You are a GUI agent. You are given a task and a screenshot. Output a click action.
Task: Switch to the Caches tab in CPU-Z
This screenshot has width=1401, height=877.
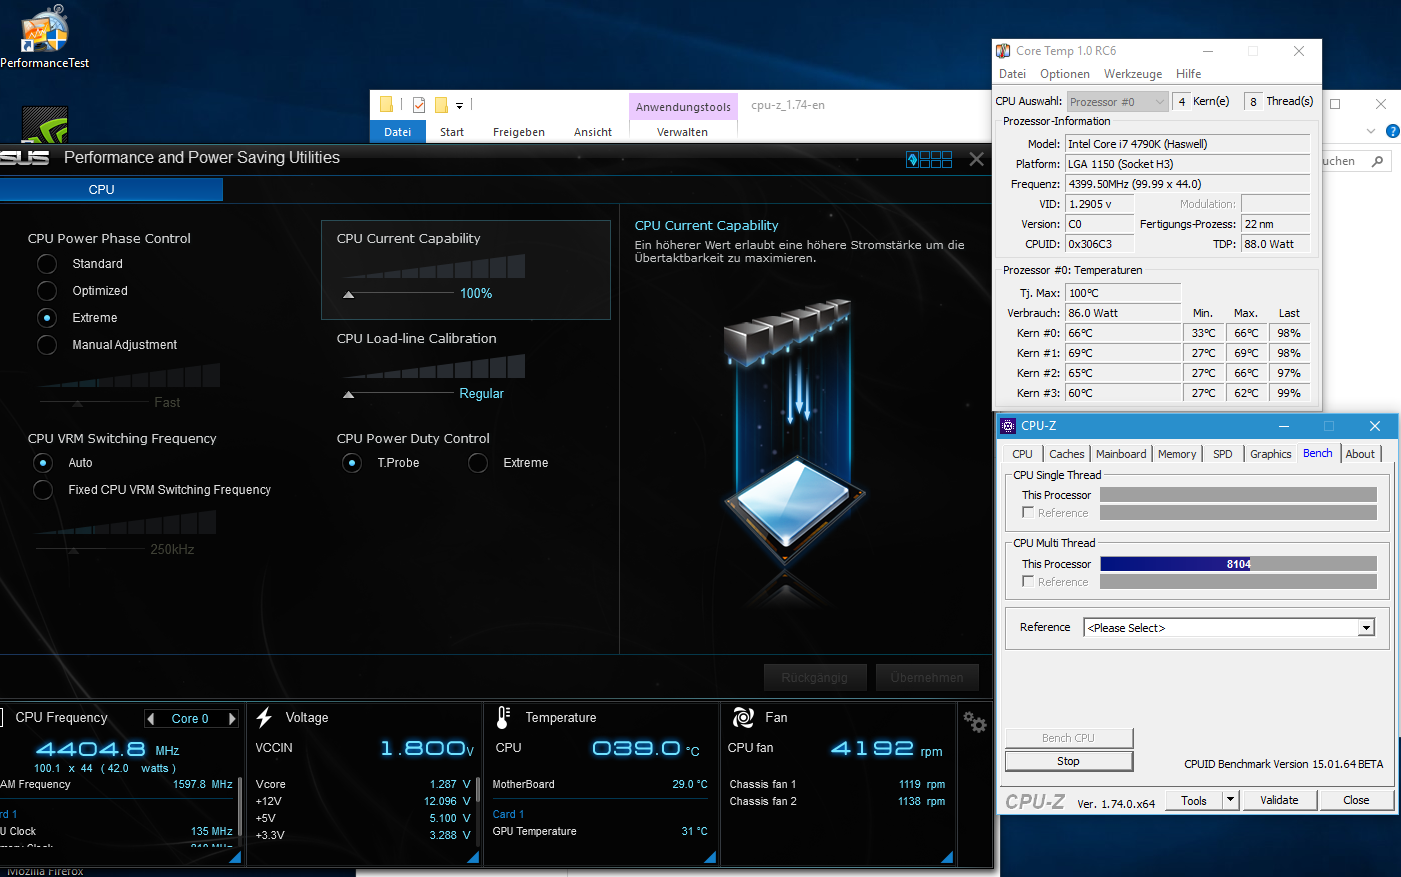click(x=1067, y=454)
